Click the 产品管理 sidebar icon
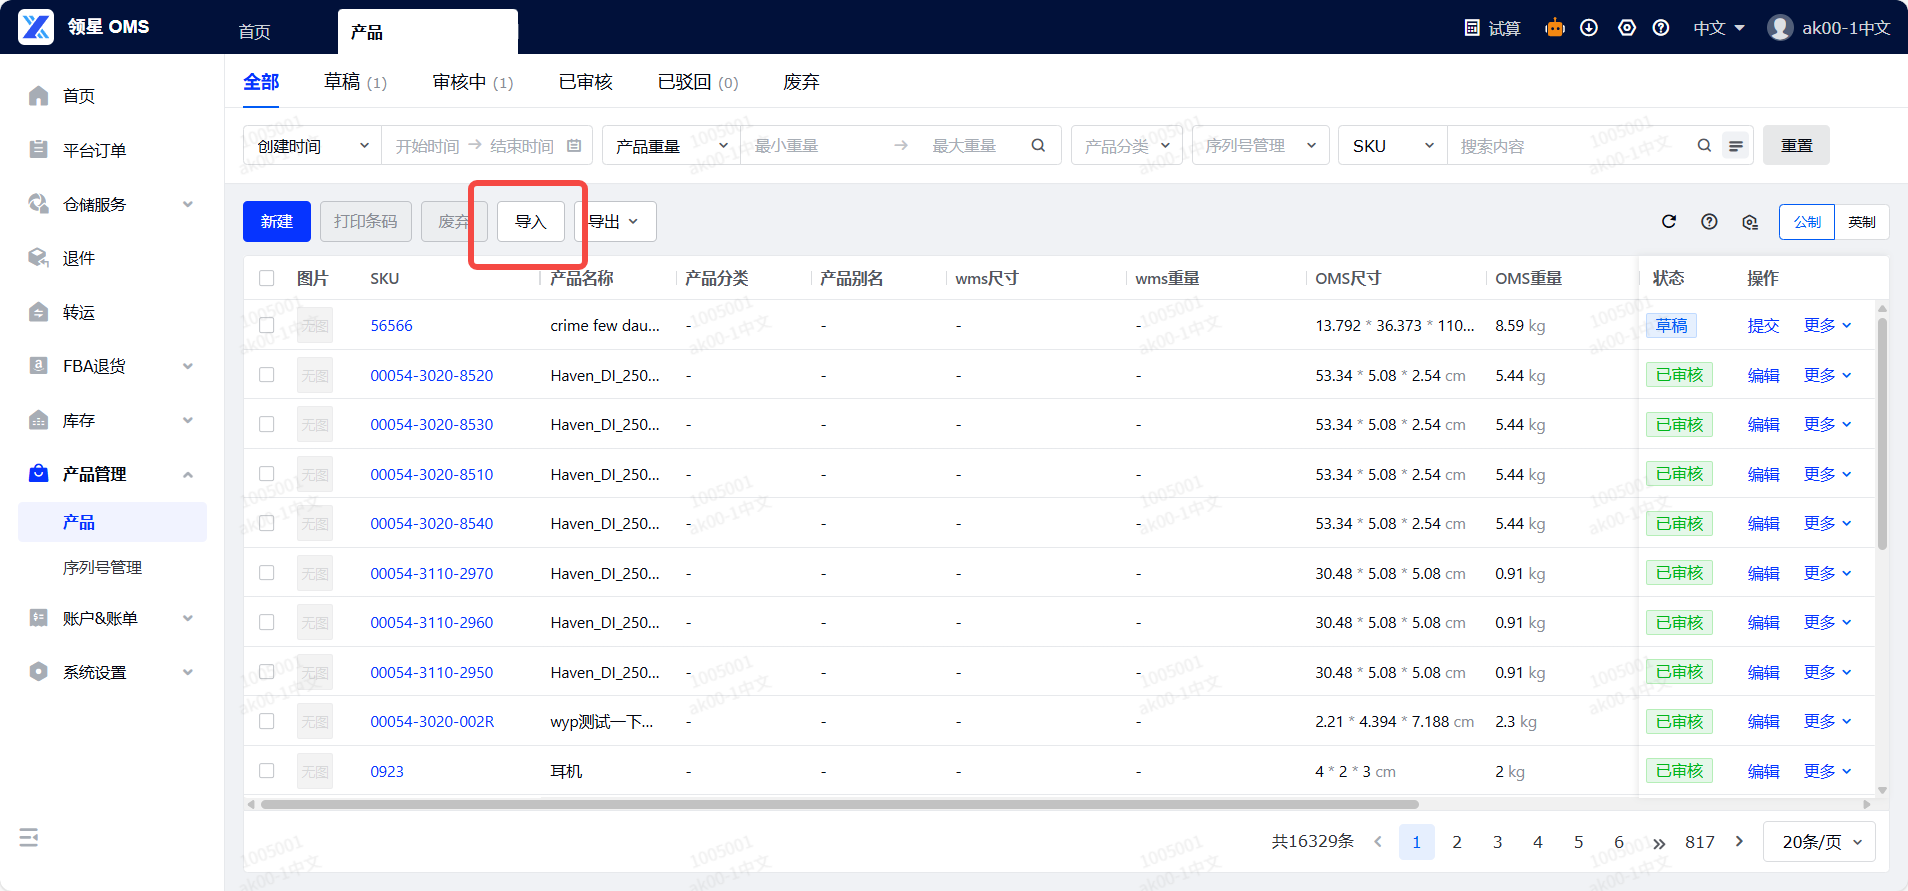The width and height of the screenshot is (1908, 891). [x=39, y=474]
